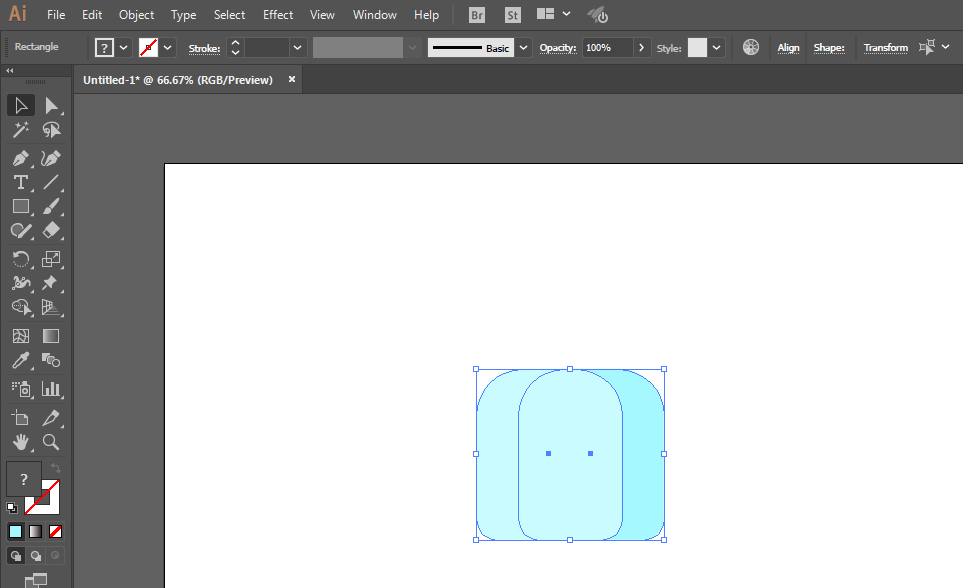Select the Line Segment tool
The width and height of the screenshot is (963, 588).
pos(51,182)
